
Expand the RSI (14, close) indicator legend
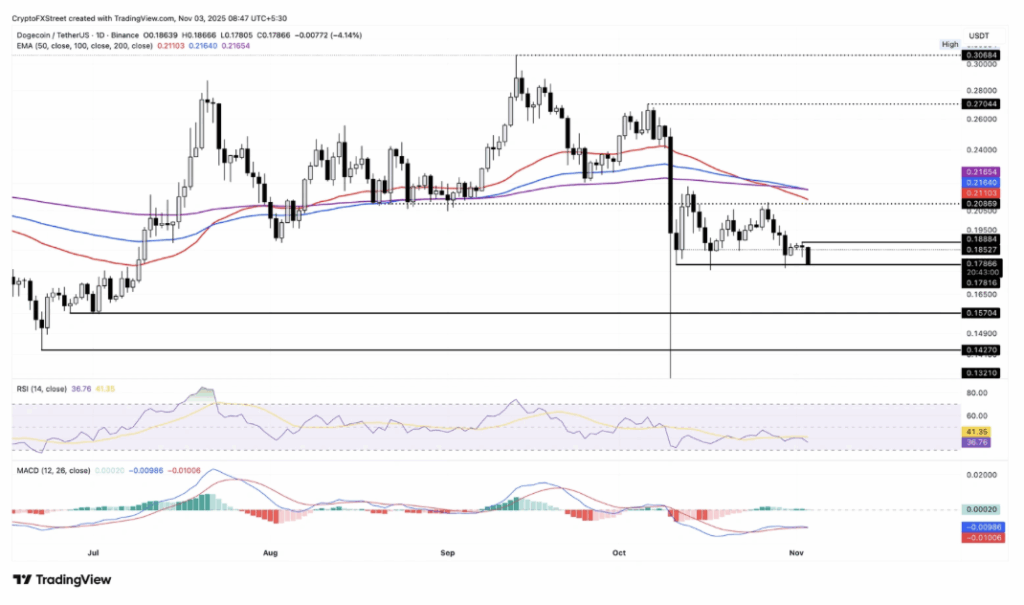coord(44,388)
